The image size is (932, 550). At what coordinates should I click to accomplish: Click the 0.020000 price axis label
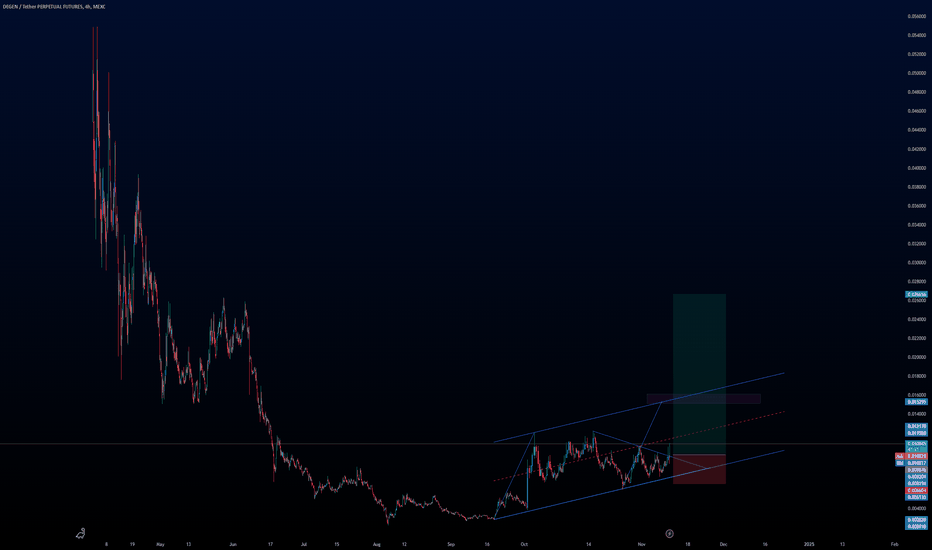(x=916, y=357)
